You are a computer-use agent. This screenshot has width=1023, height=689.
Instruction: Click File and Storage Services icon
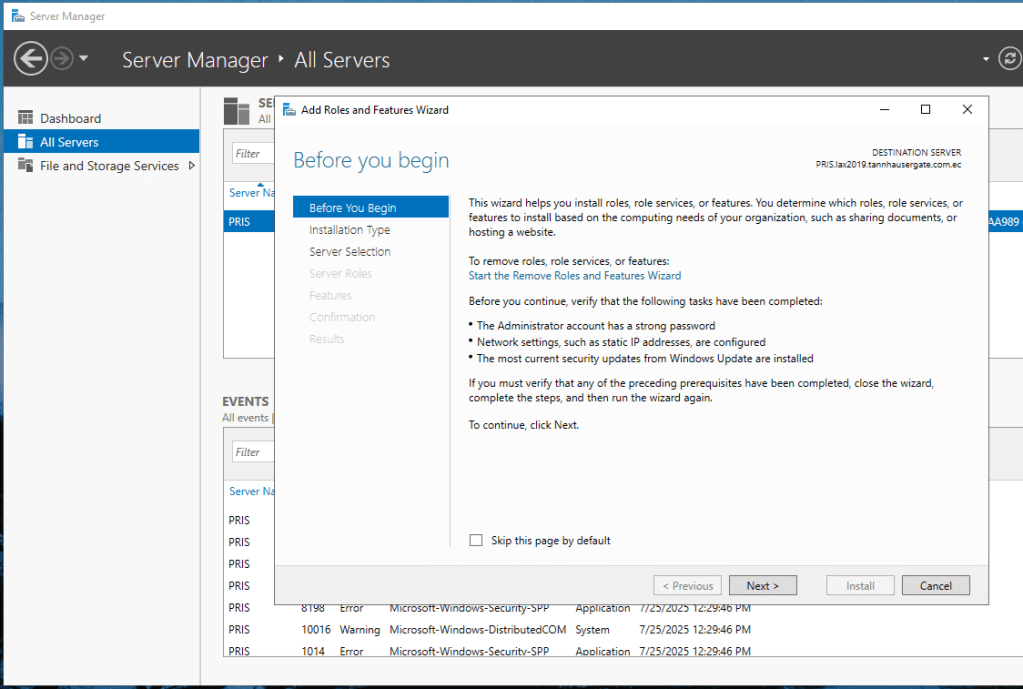point(26,166)
